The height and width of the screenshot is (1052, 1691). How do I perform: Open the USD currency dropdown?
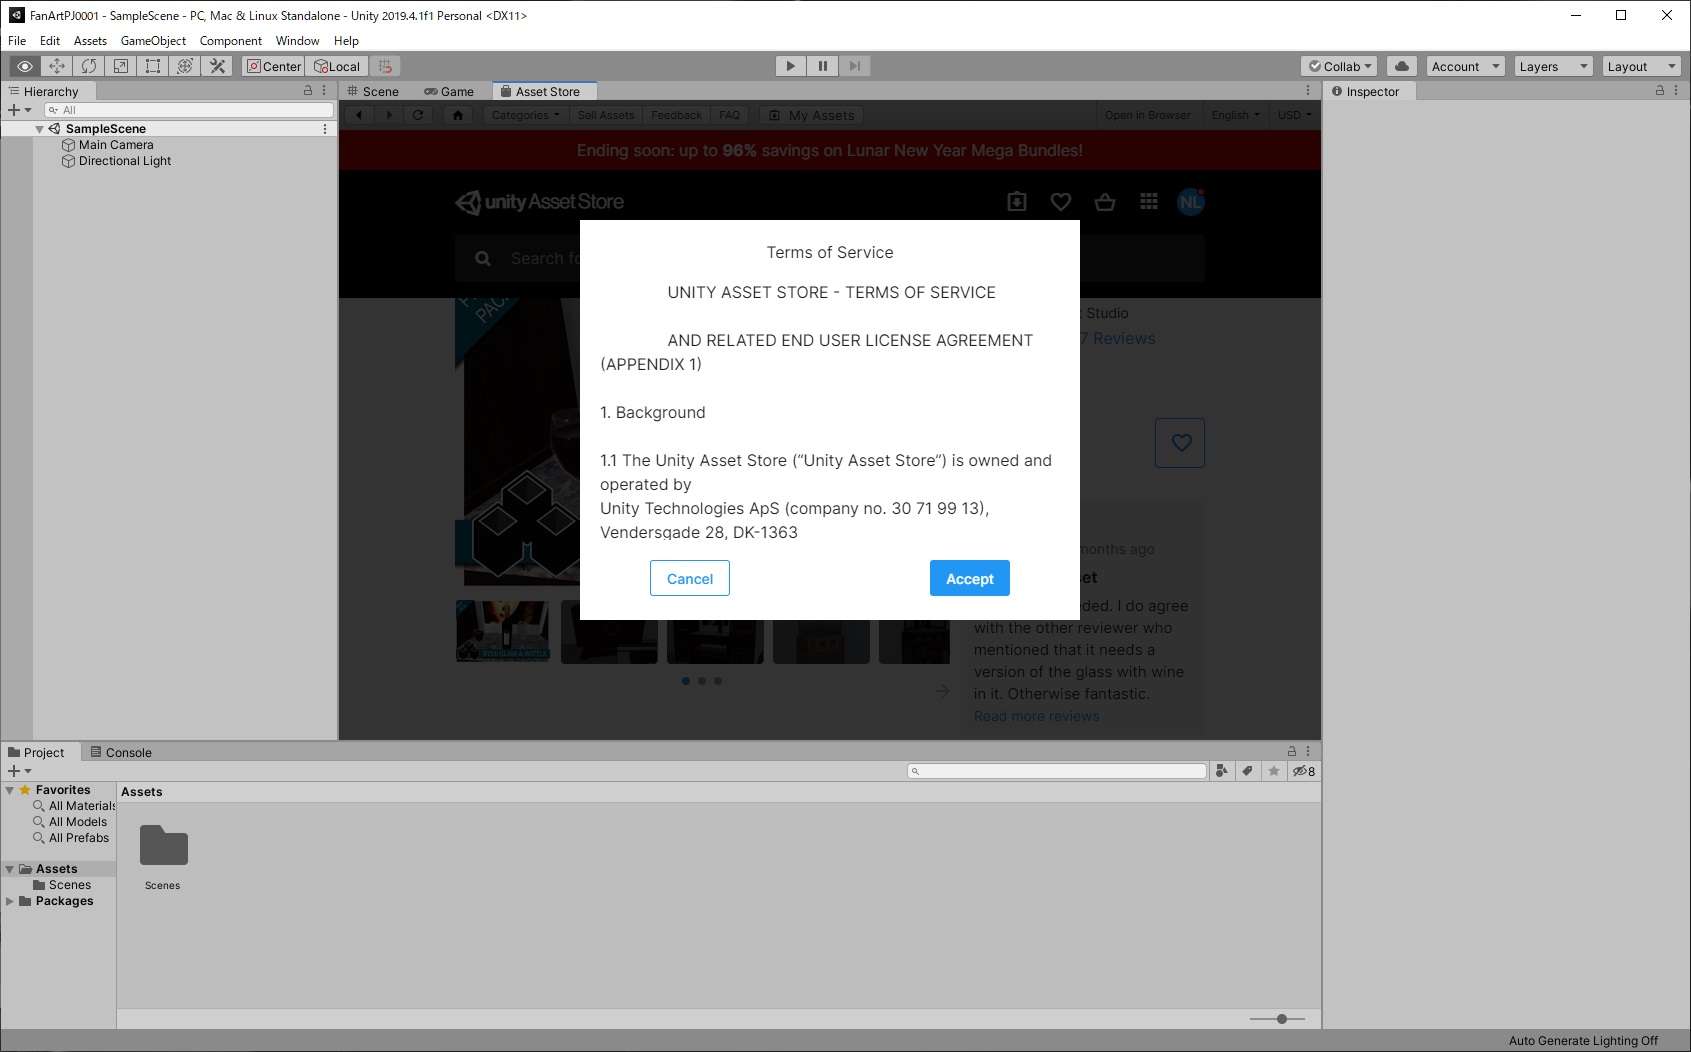(x=1294, y=115)
